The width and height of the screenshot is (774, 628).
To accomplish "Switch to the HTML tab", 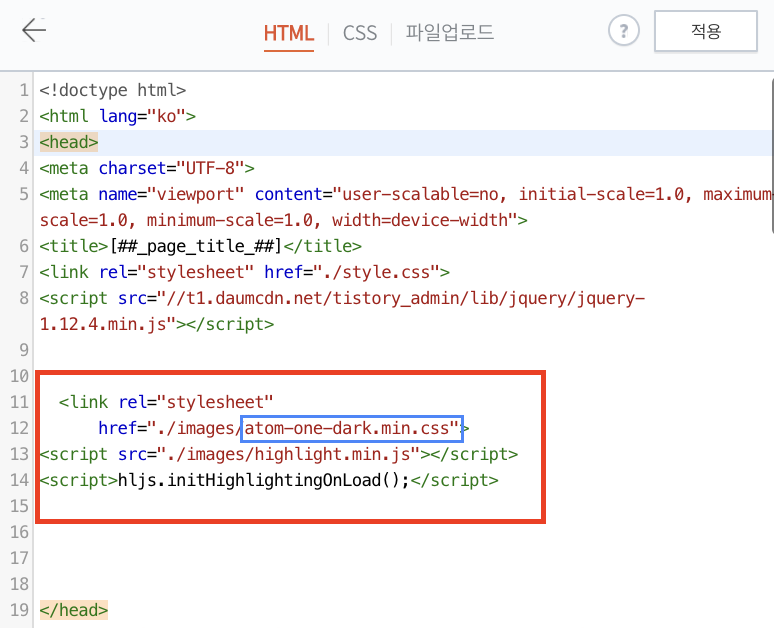I will 289,33.
